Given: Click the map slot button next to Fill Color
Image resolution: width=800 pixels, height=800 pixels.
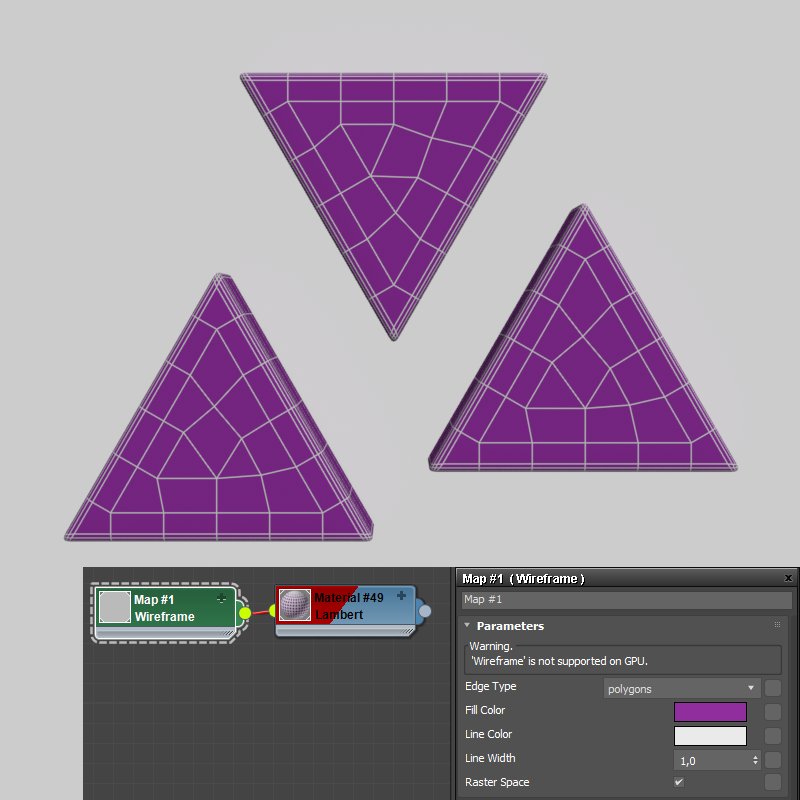Looking at the screenshot, I should [x=773, y=712].
